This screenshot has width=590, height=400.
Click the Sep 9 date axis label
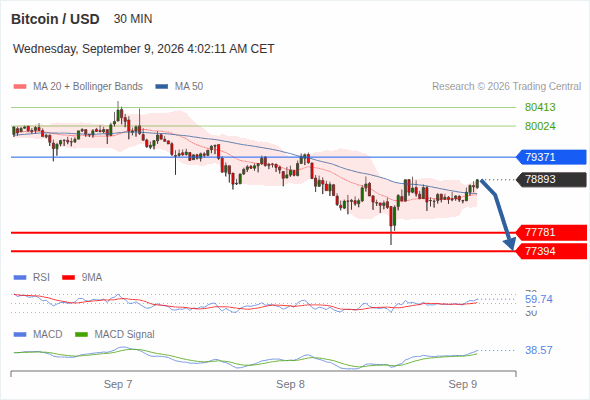(462, 384)
